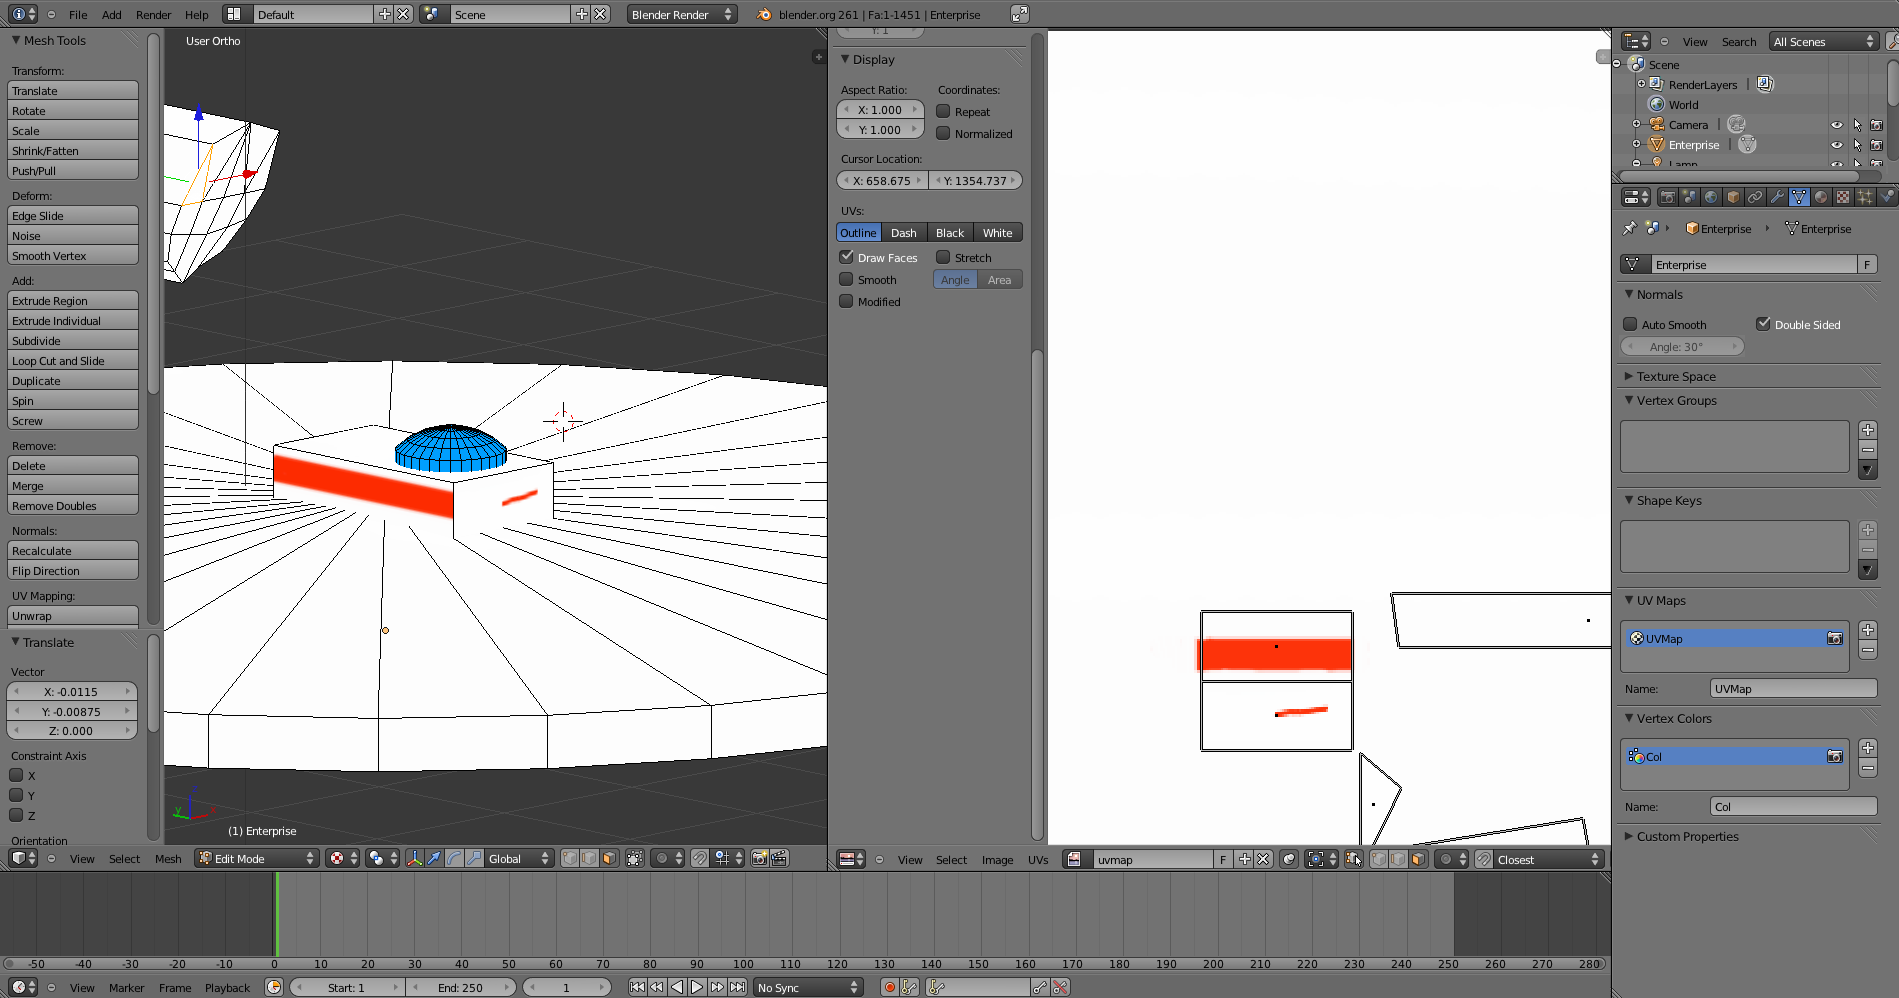
Task: Enable the Stretch checkbox
Action: pyautogui.click(x=943, y=257)
